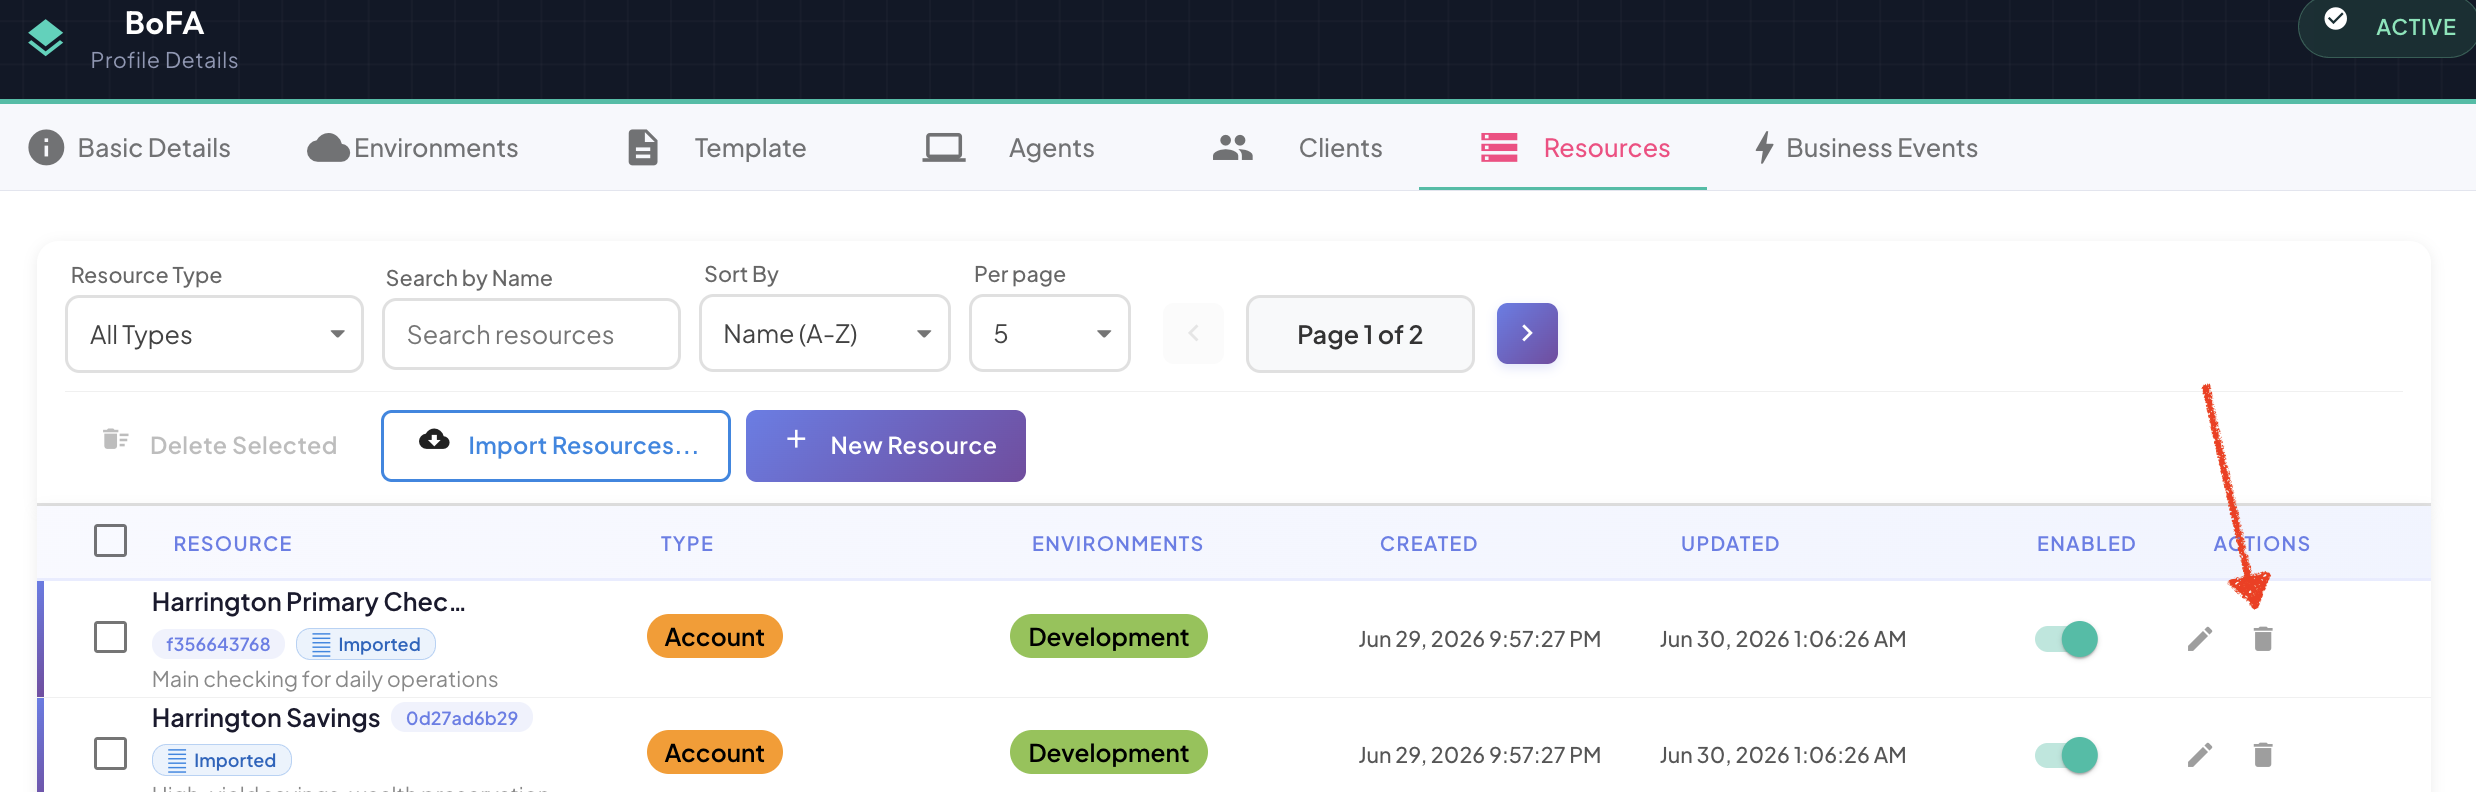
Task: Click the Environments cloud icon
Action: (x=328, y=148)
